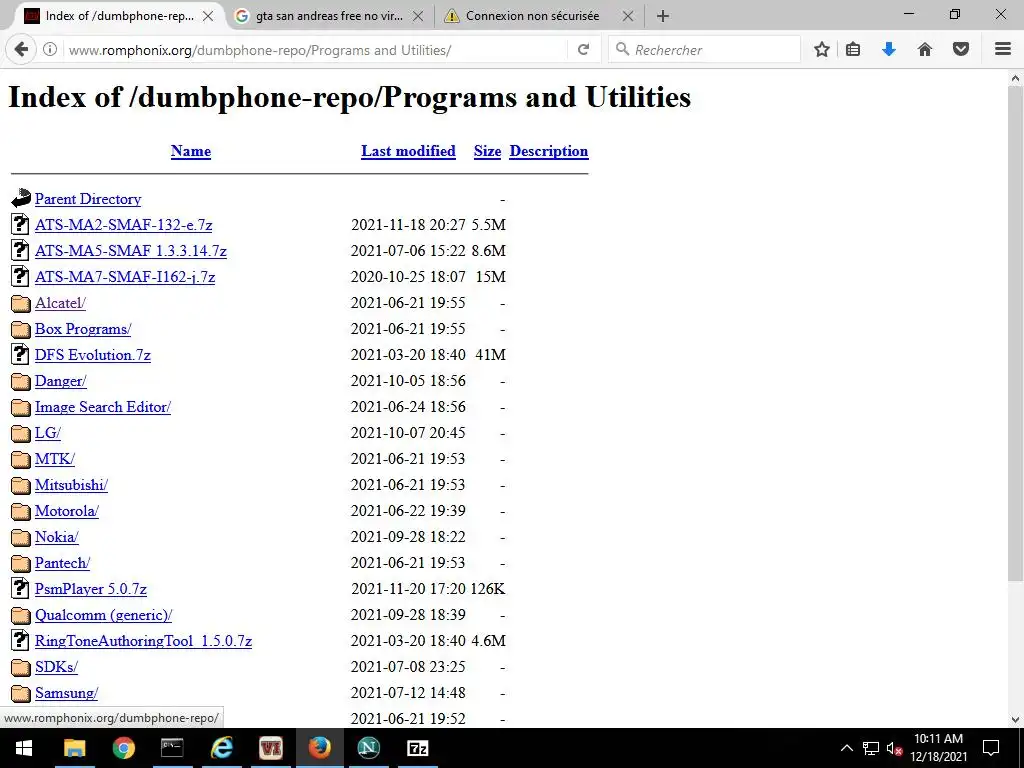
Task: Click the Parent Directory back-arrow icon
Action: pyautogui.click(x=21, y=198)
